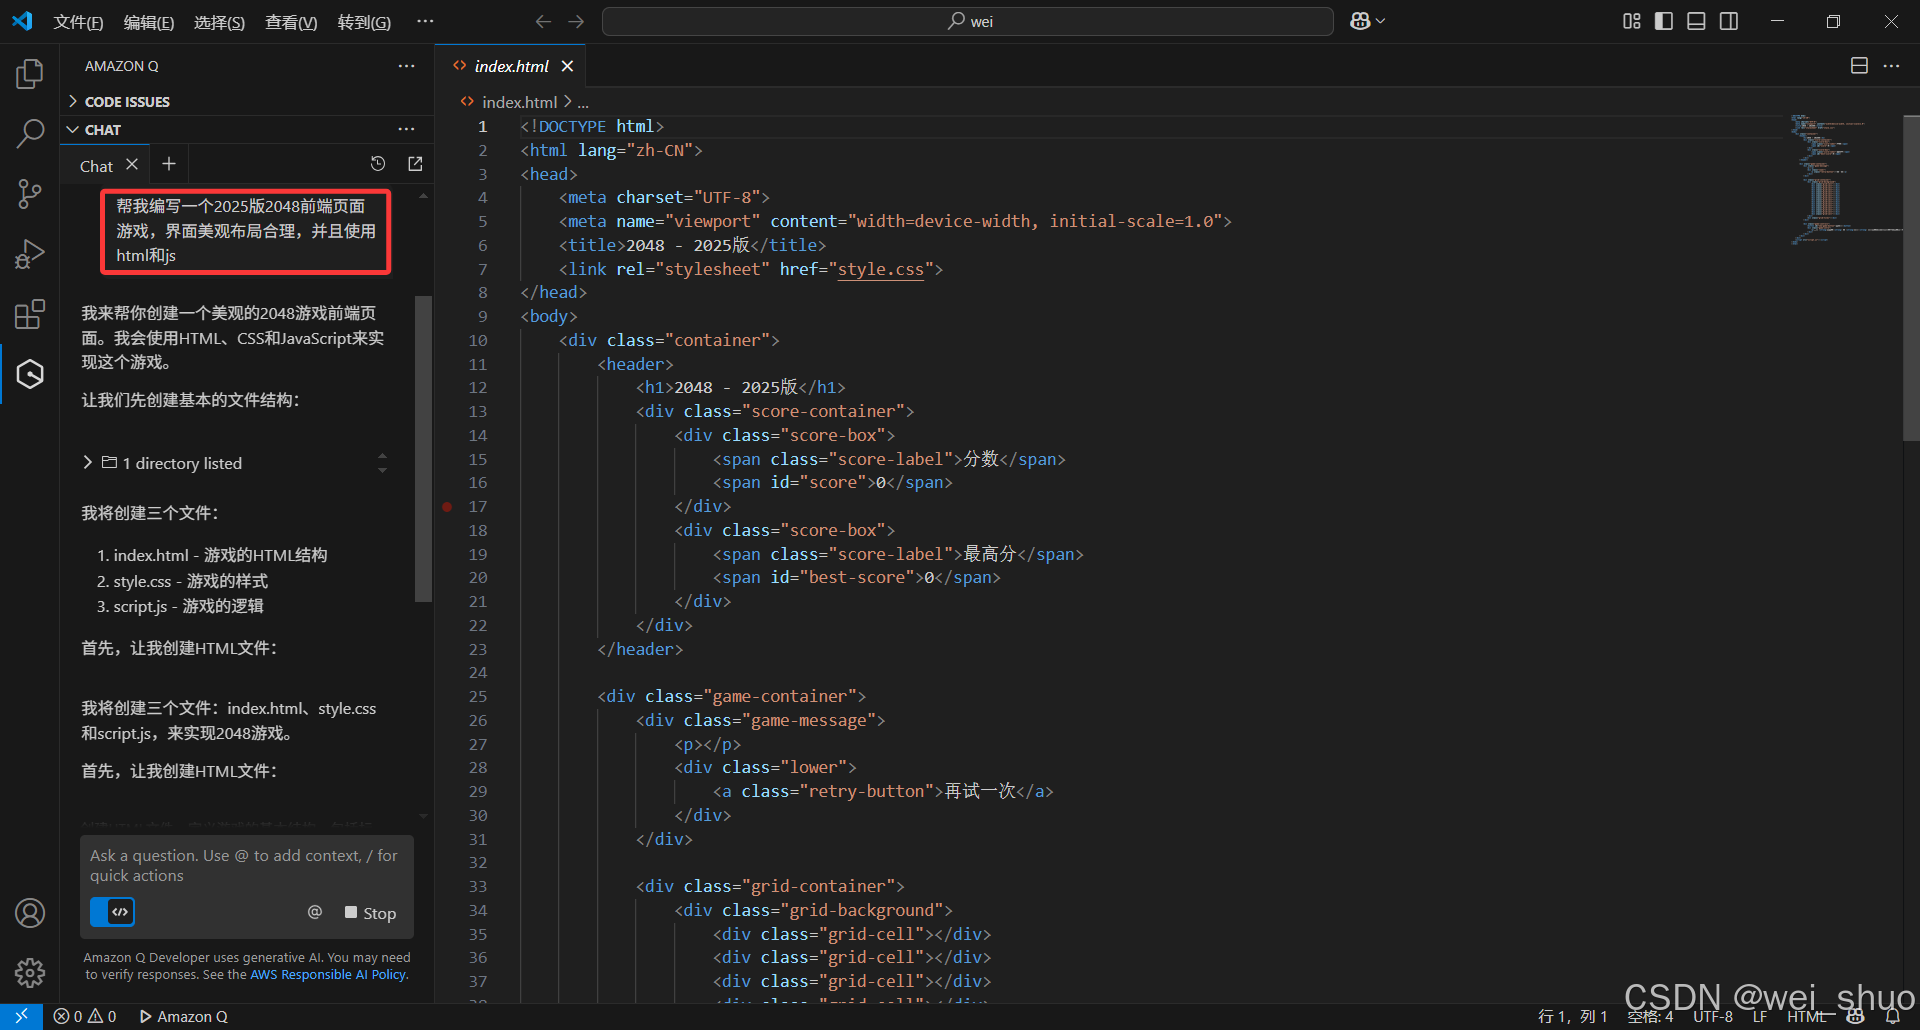
Task: Split the editor layout
Action: click(1859, 66)
